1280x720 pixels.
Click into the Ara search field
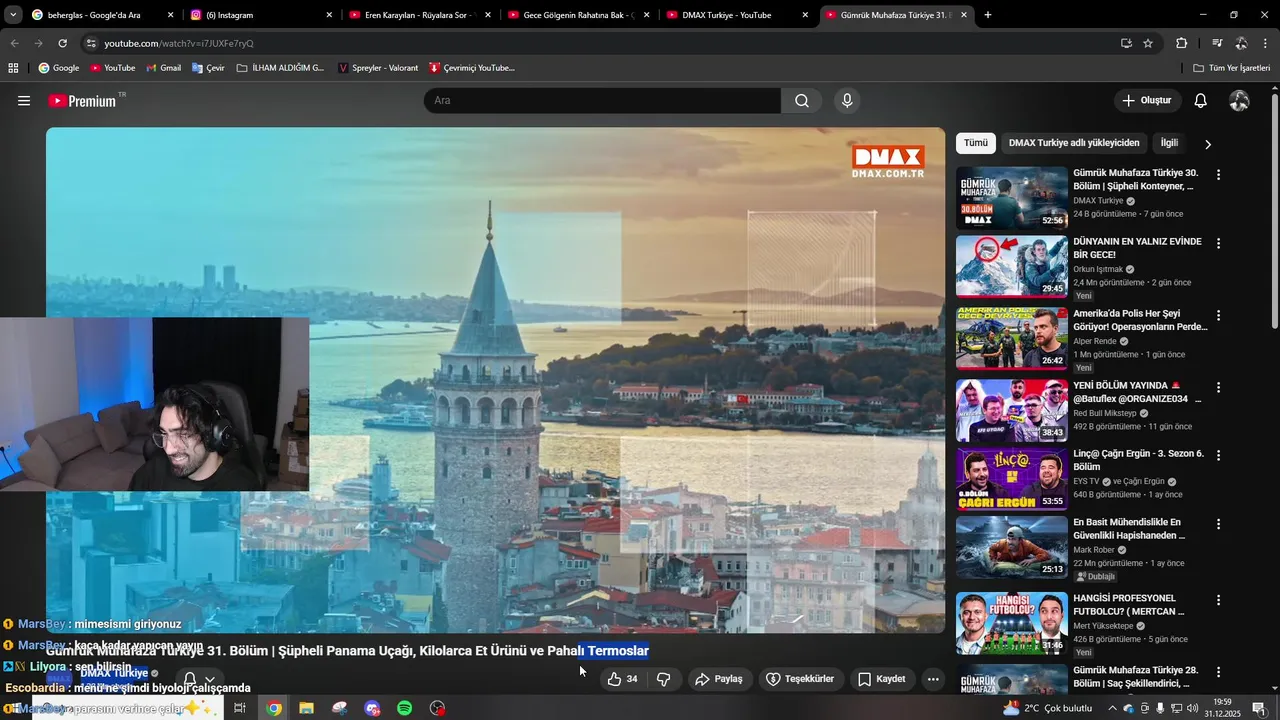click(602, 101)
